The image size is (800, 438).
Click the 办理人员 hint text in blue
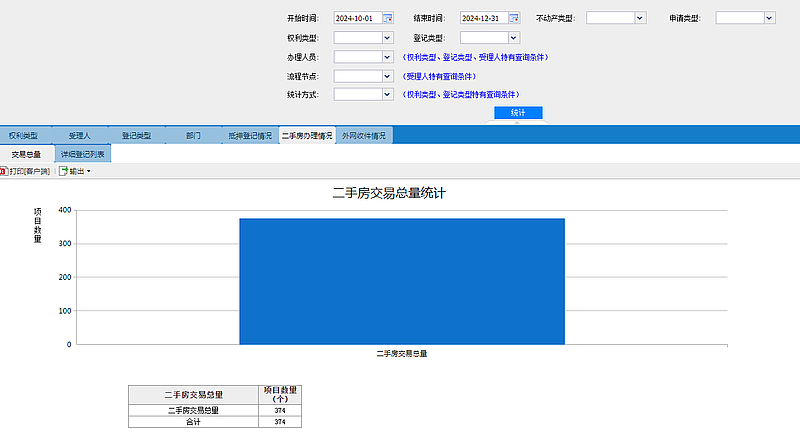pos(476,57)
